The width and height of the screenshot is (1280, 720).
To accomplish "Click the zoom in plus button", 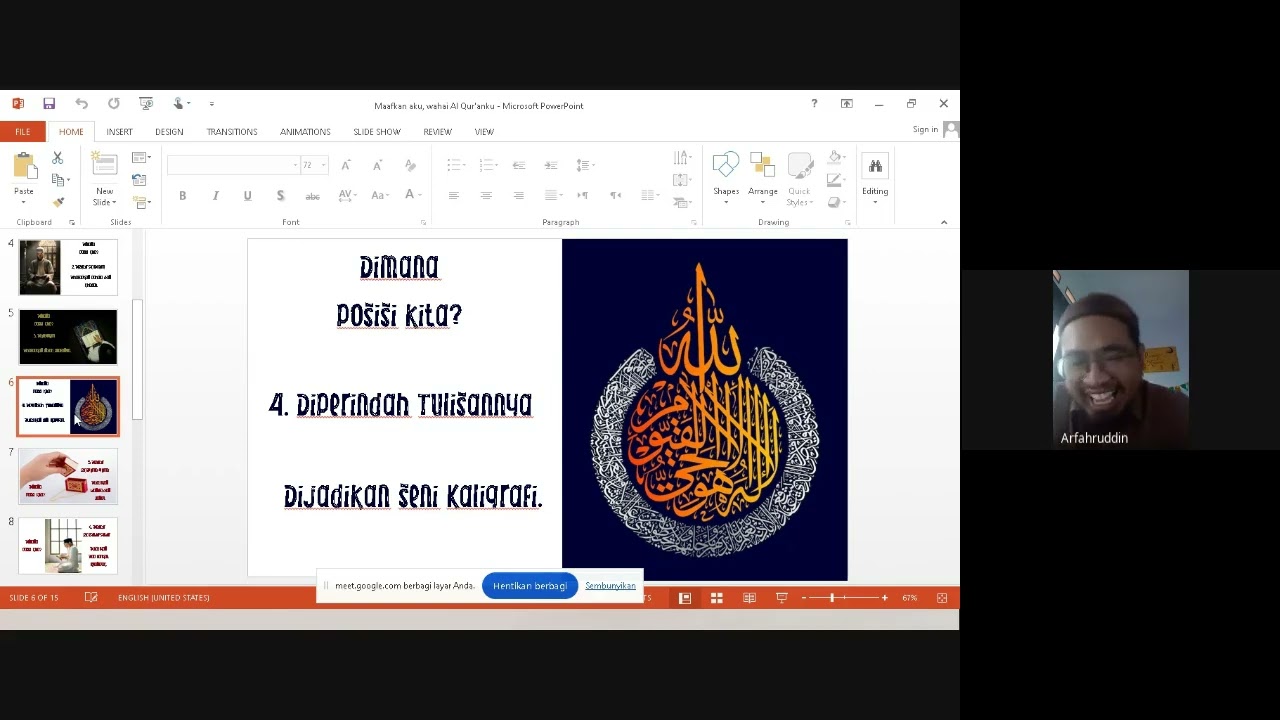I will point(884,598).
